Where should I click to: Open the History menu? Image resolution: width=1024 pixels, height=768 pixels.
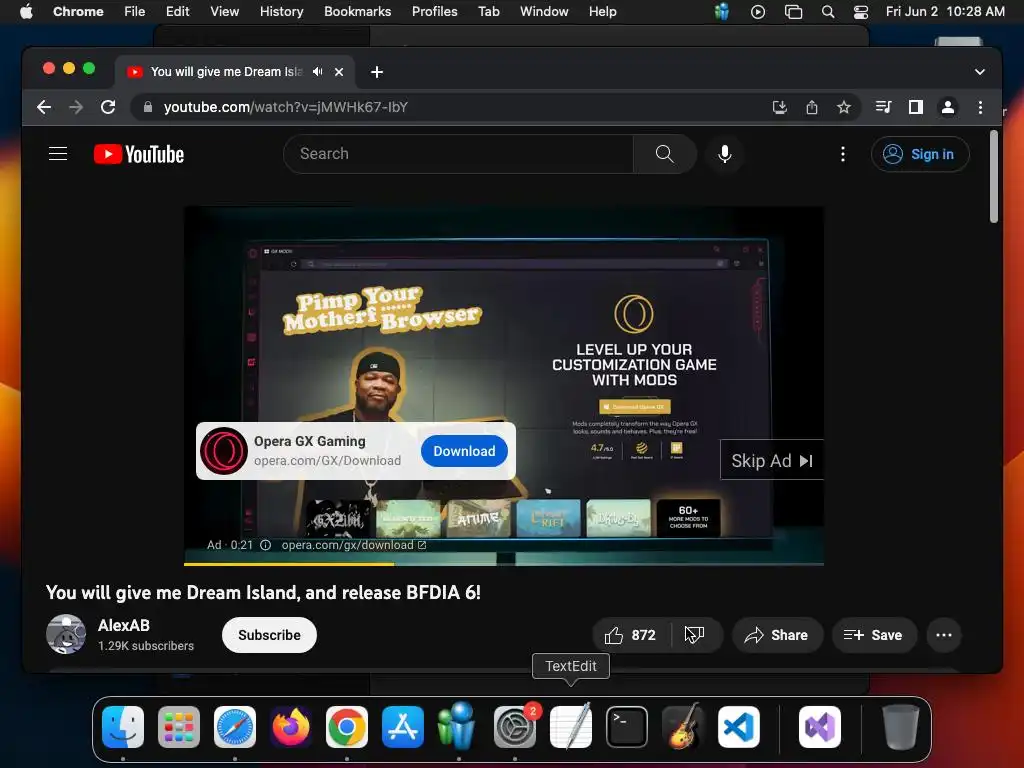pyautogui.click(x=281, y=12)
